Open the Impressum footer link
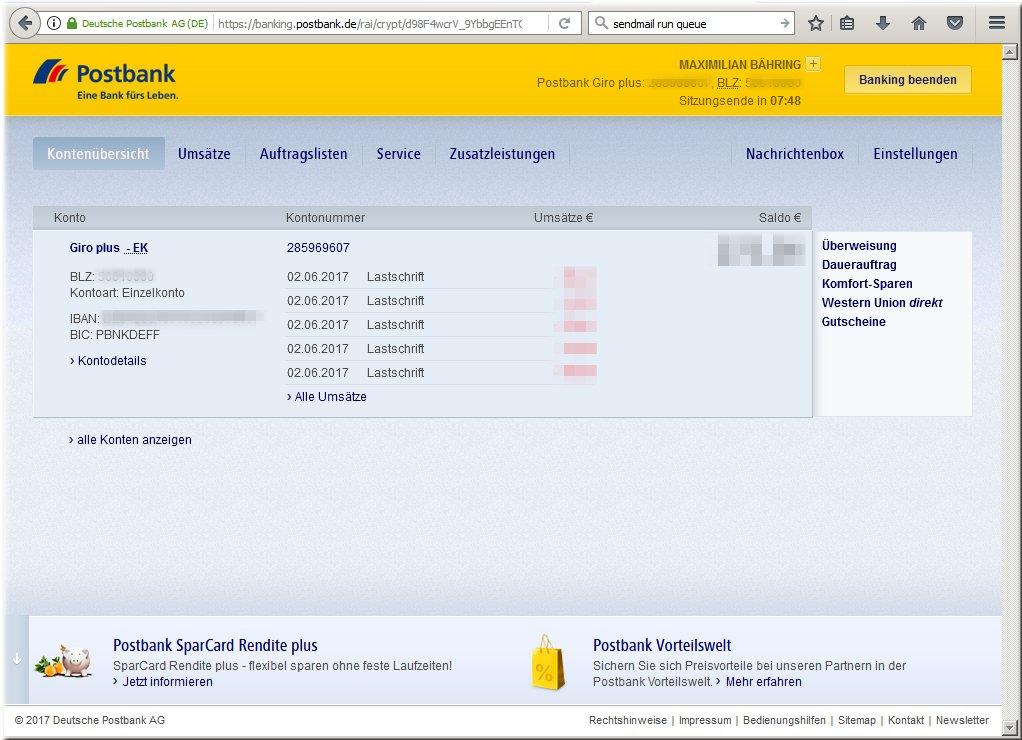 click(705, 720)
